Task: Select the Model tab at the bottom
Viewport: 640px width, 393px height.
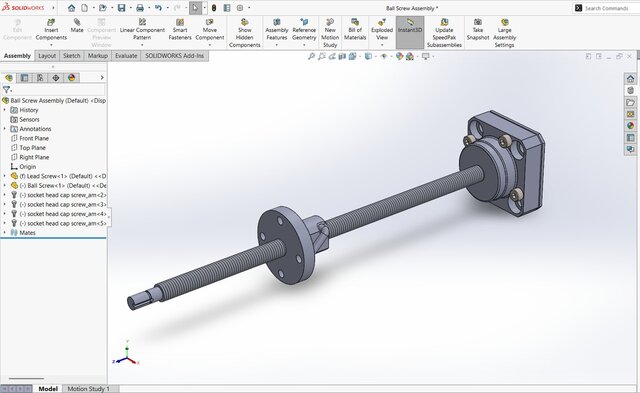Action: 48,389
